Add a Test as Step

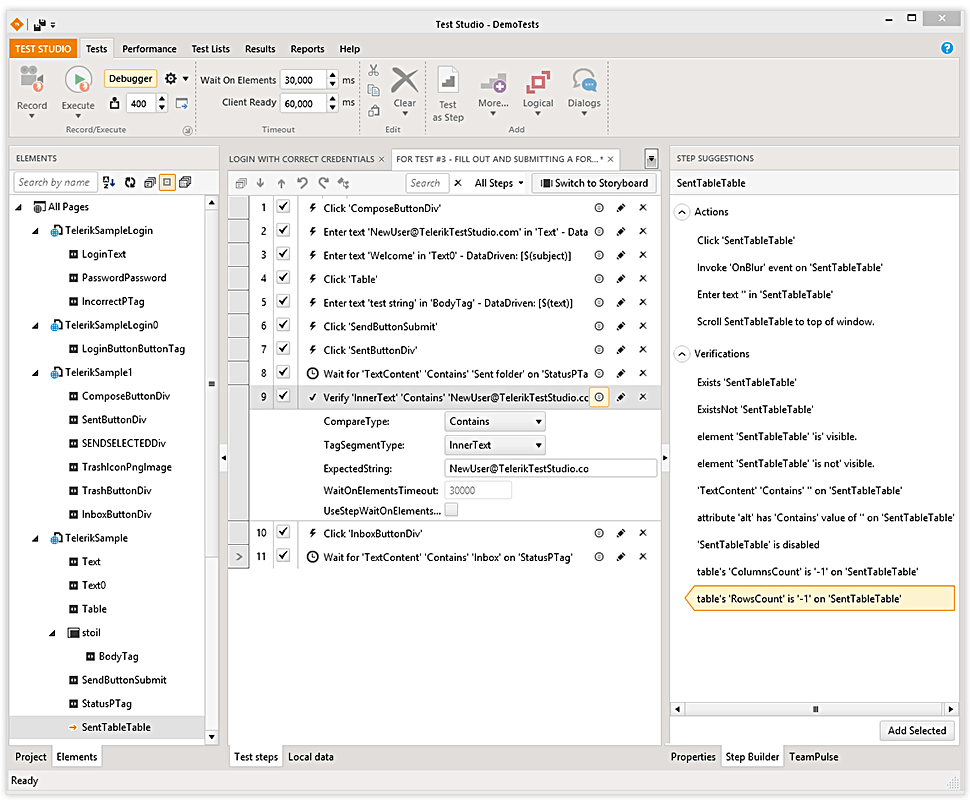[448, 81]
